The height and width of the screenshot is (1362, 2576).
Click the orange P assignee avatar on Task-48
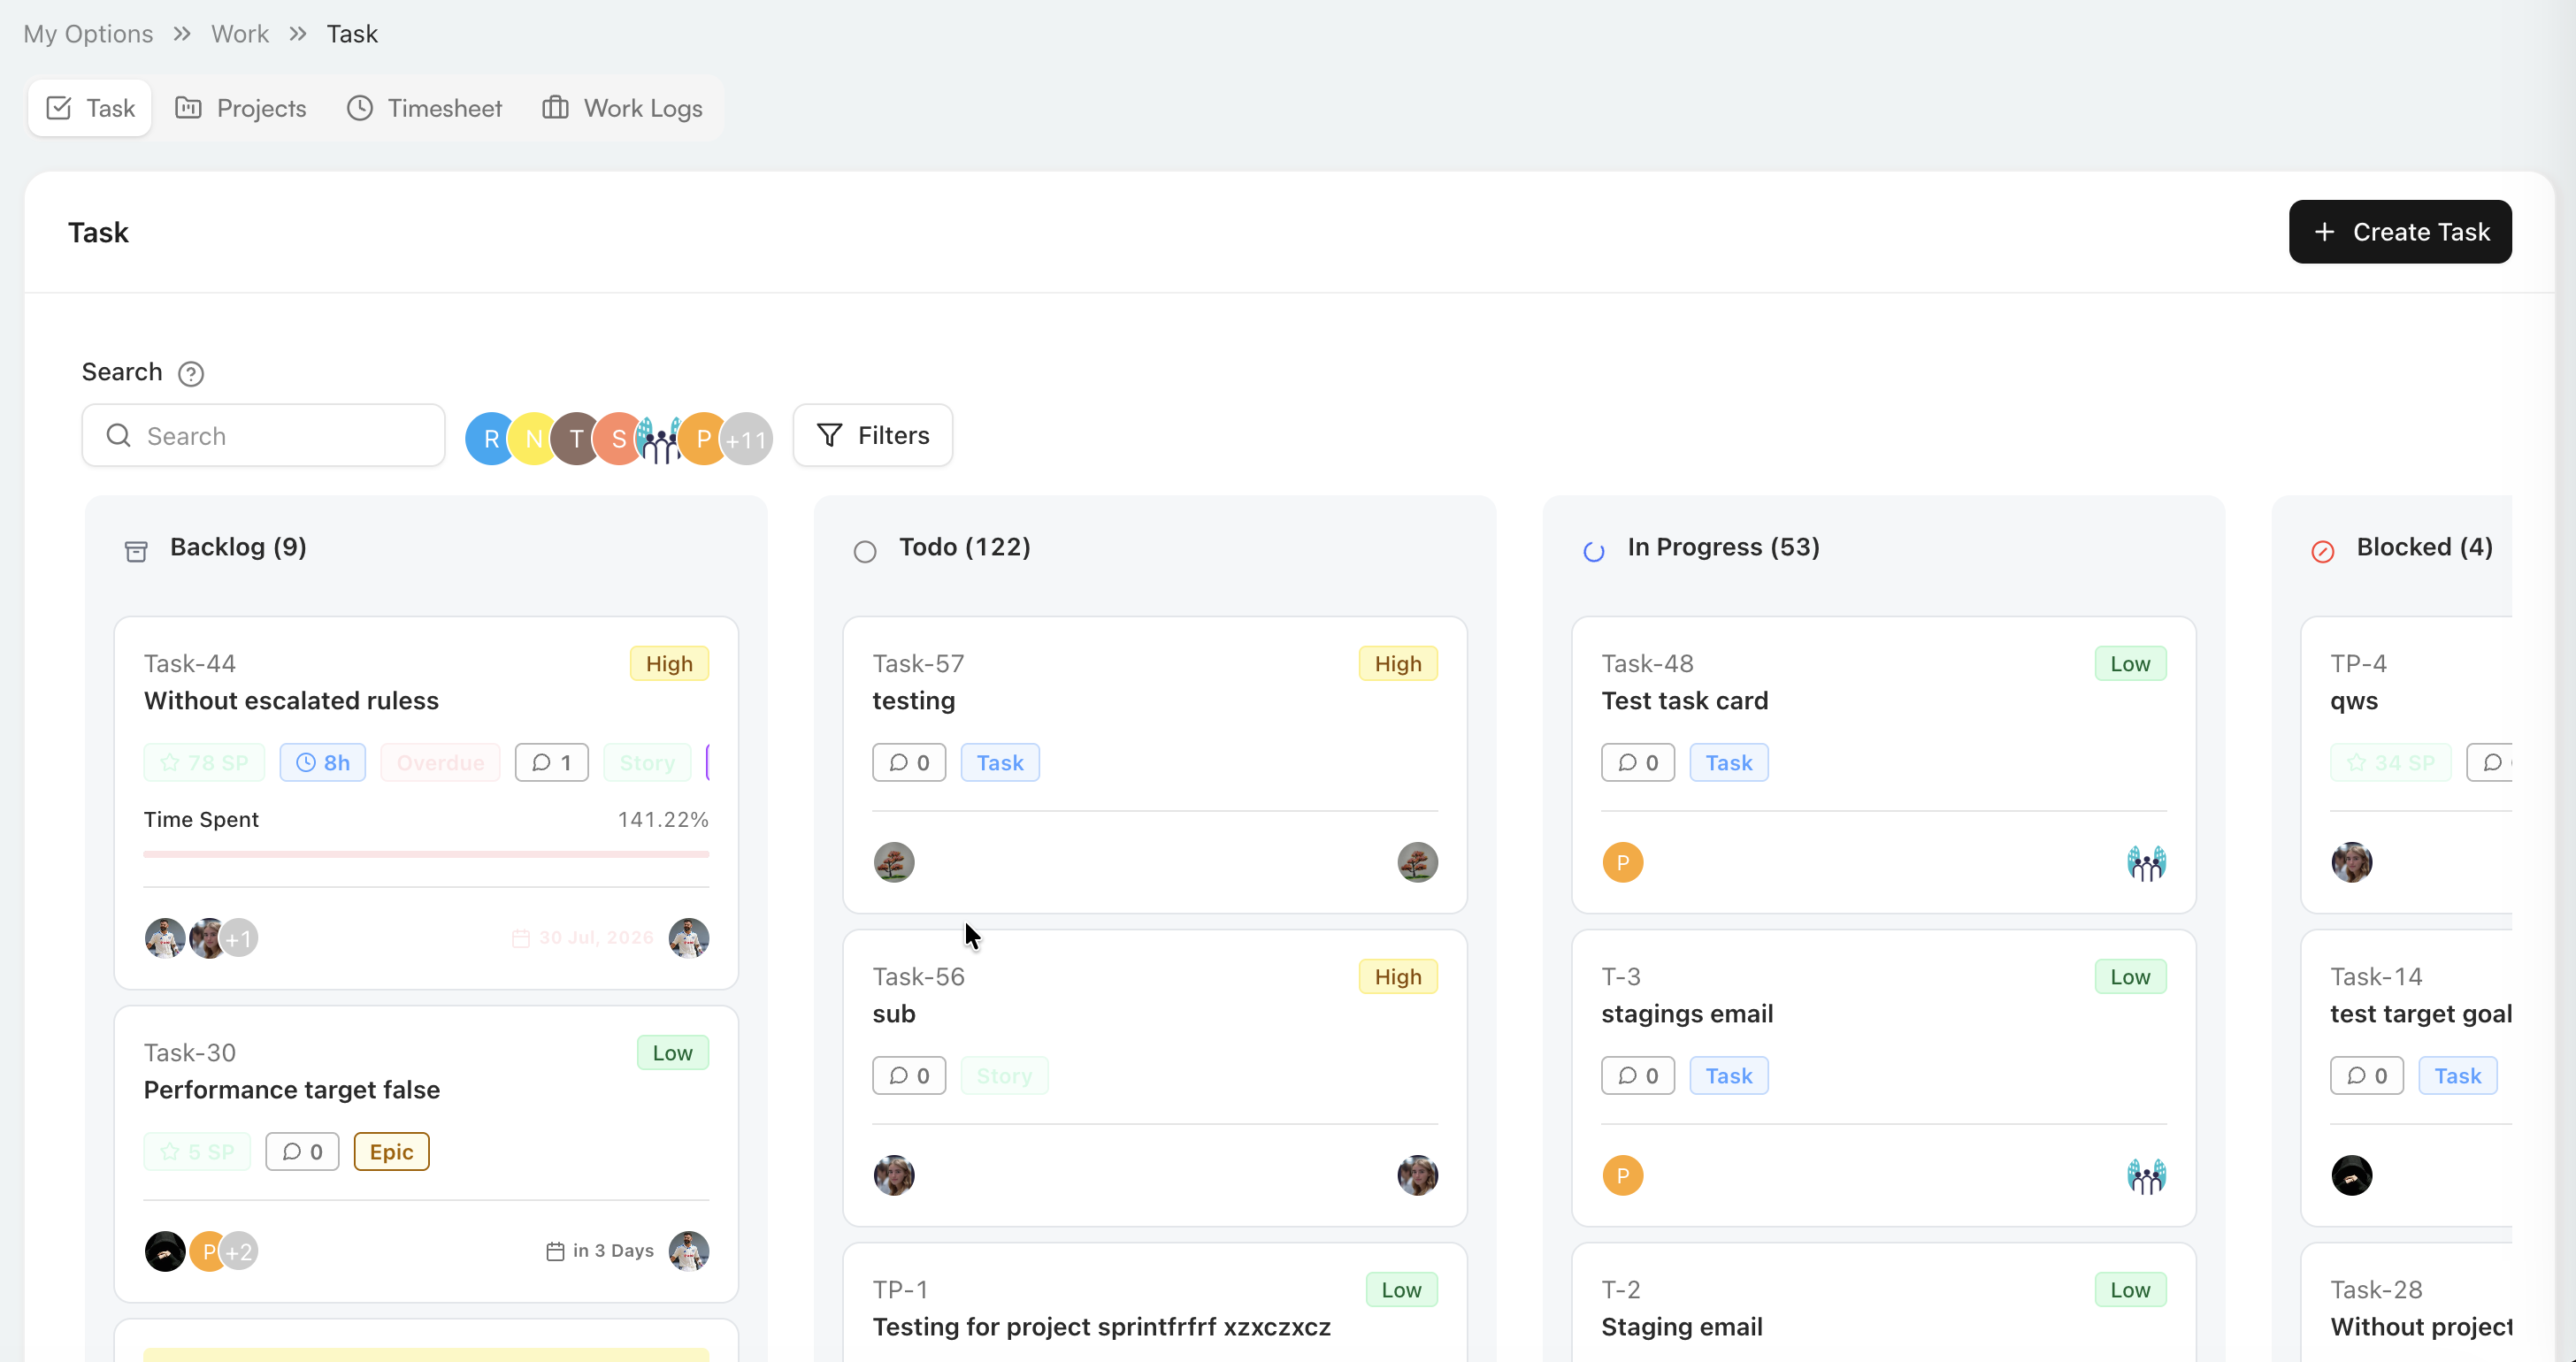pos(1622,862)
